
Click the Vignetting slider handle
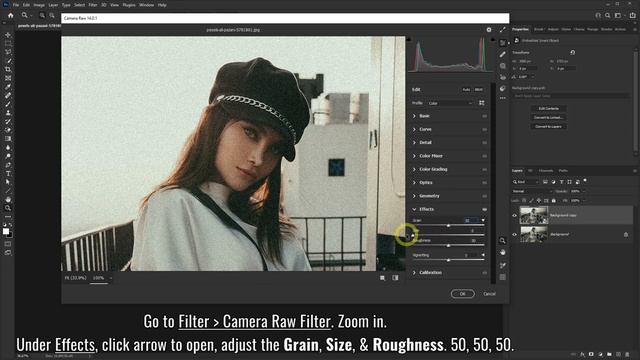pyautogui.click(x=448, y=260)
